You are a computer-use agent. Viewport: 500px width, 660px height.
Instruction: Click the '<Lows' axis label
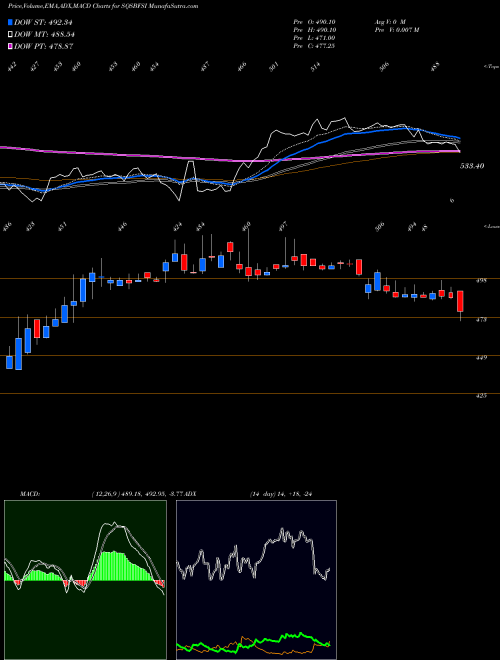click(x=491, y=226)
